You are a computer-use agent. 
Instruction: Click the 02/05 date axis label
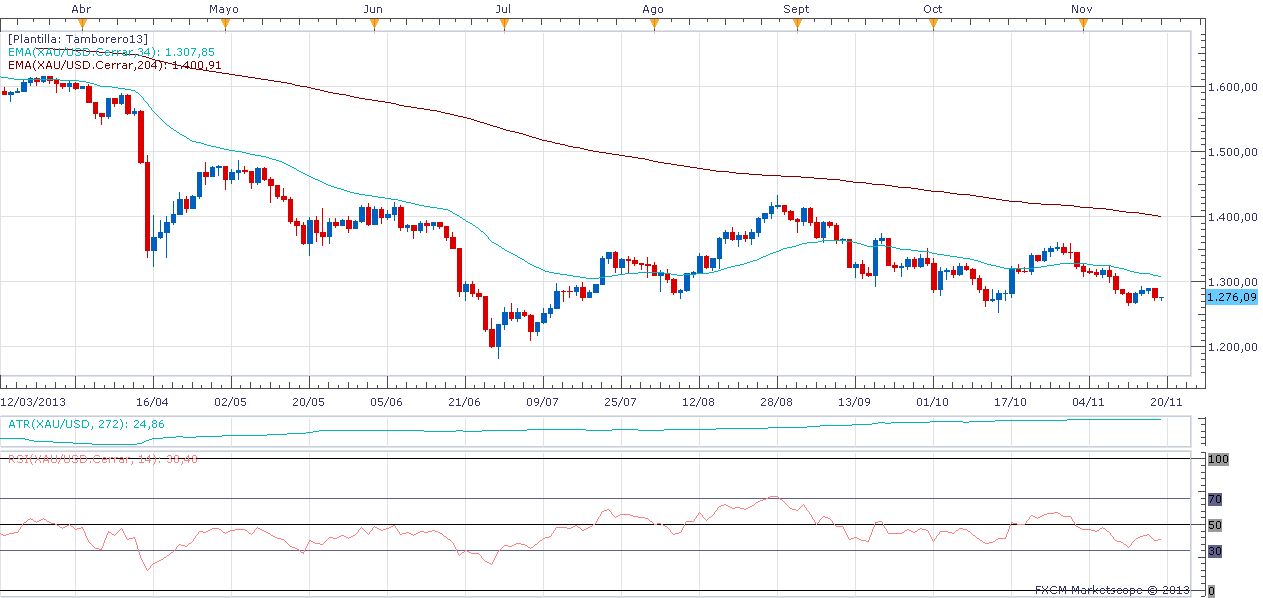pyautogui.click(x=230, y=401)
